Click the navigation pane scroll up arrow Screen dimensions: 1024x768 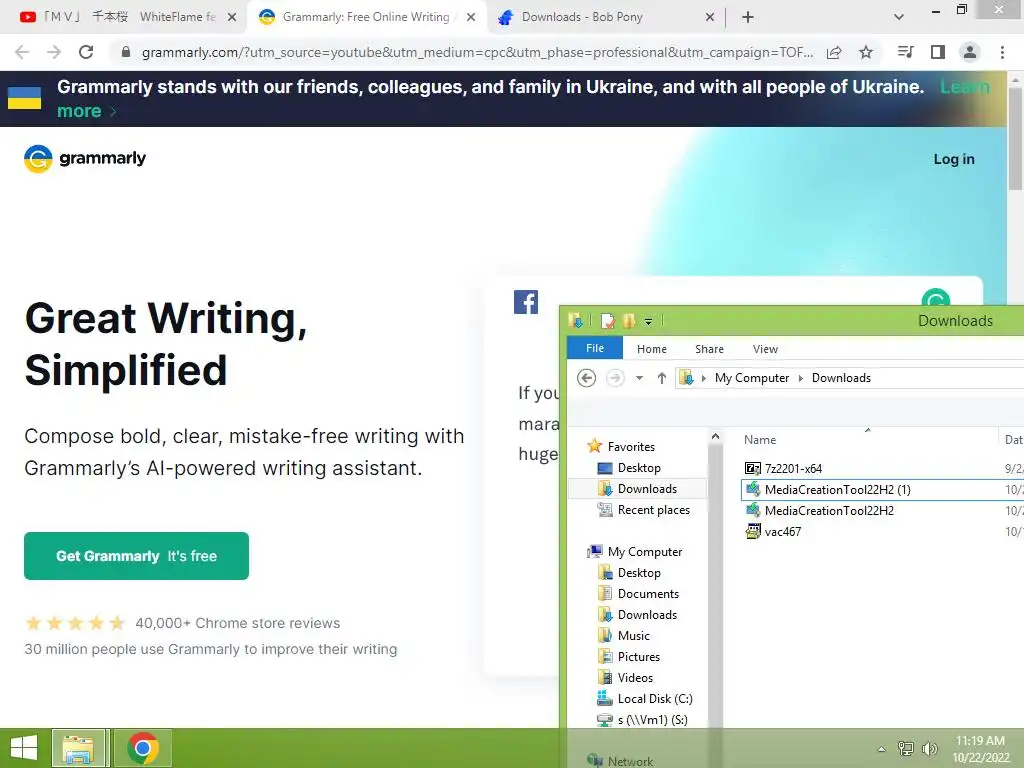coord(715,436)
